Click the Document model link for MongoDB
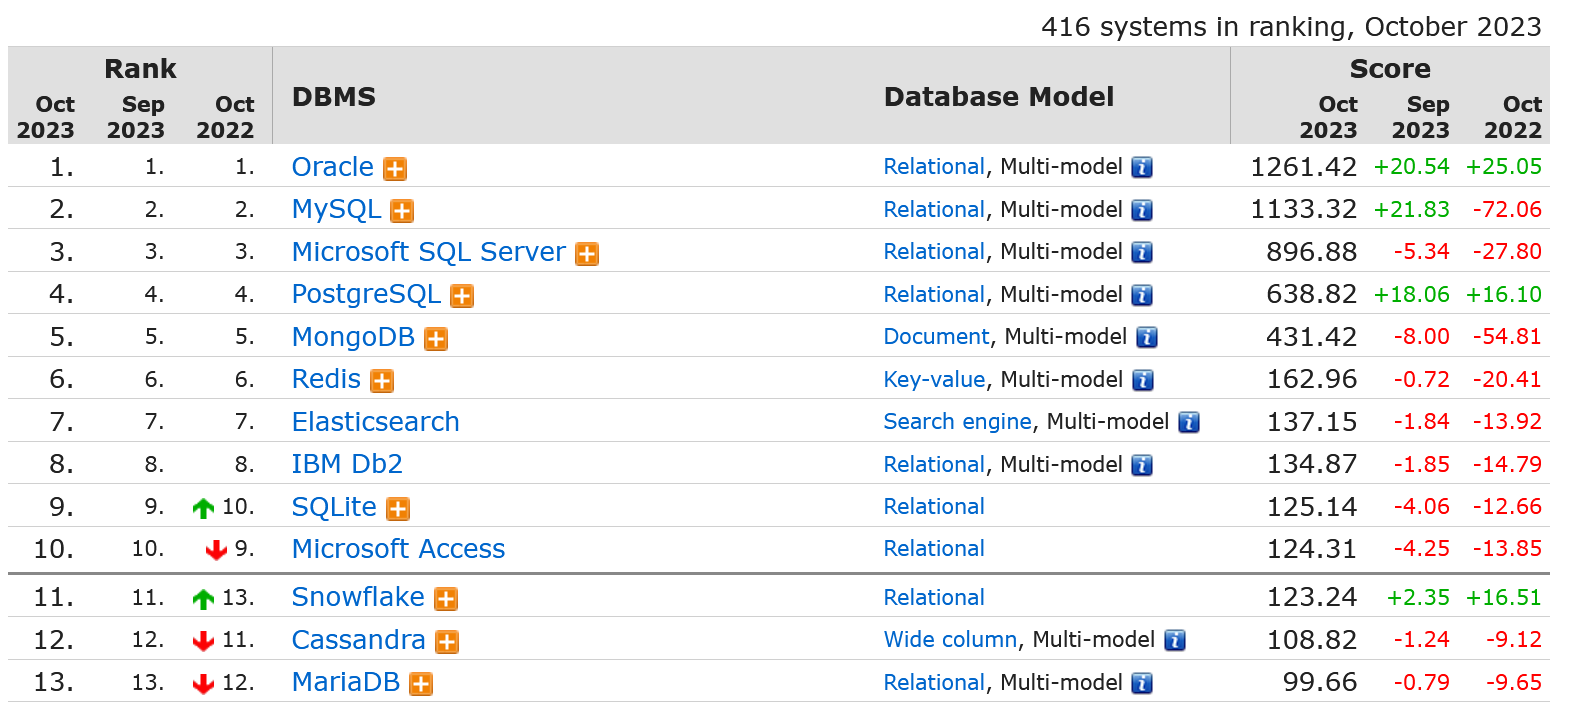Image resolution: width=1570 pixels, height=705 pixels. (936, 337)
